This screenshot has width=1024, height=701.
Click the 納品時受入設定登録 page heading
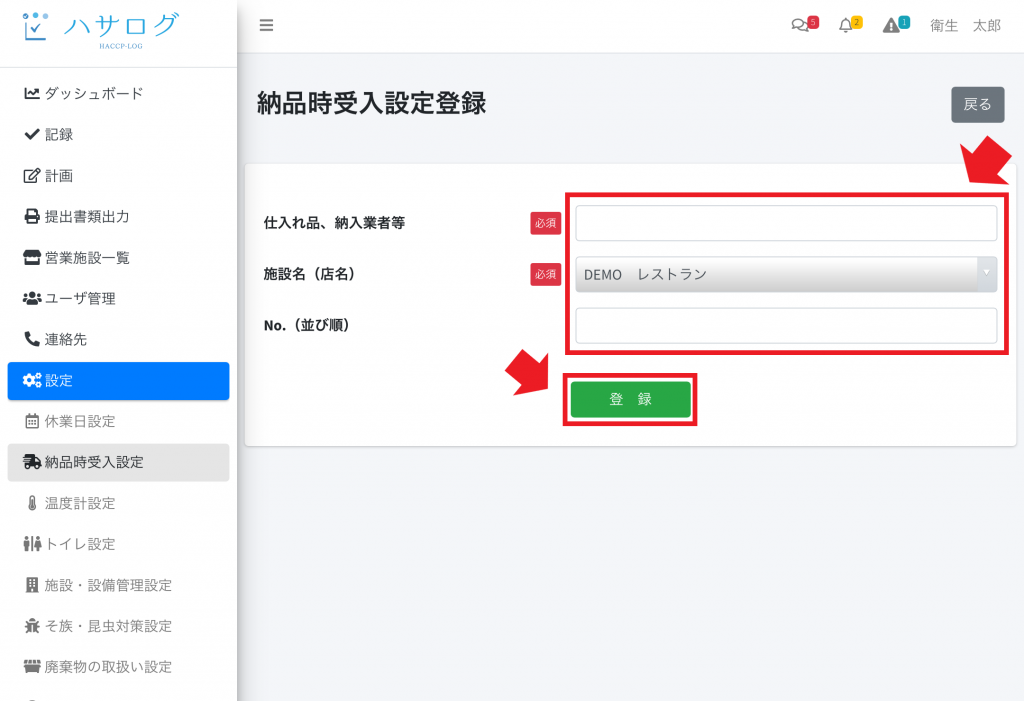click(372, 103)
